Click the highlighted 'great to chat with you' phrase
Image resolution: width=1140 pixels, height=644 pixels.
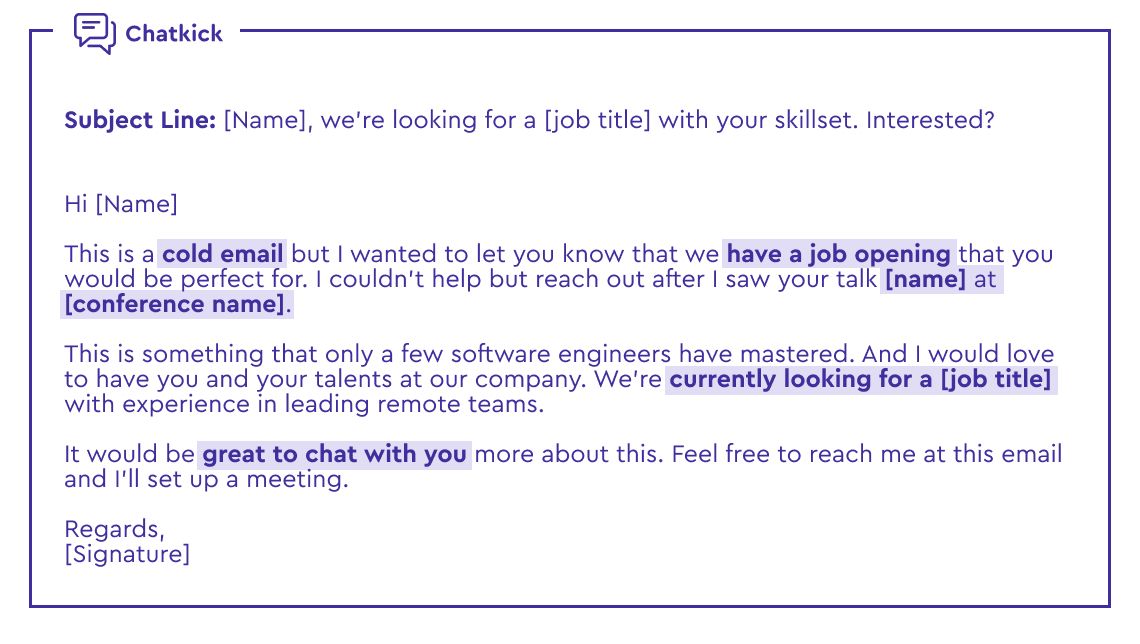click(334, 454)
